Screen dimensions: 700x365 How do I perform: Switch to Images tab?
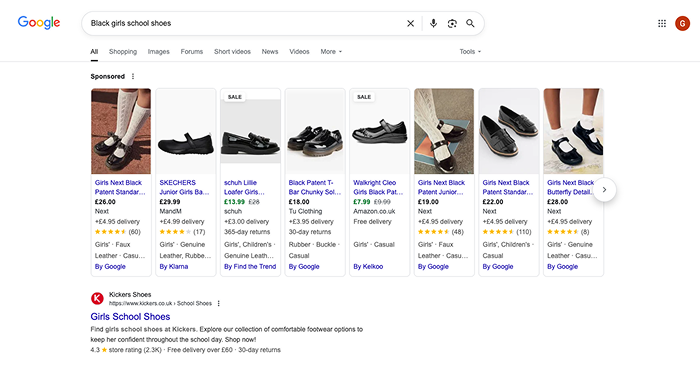pyautogui.click(x=158, y=52)
